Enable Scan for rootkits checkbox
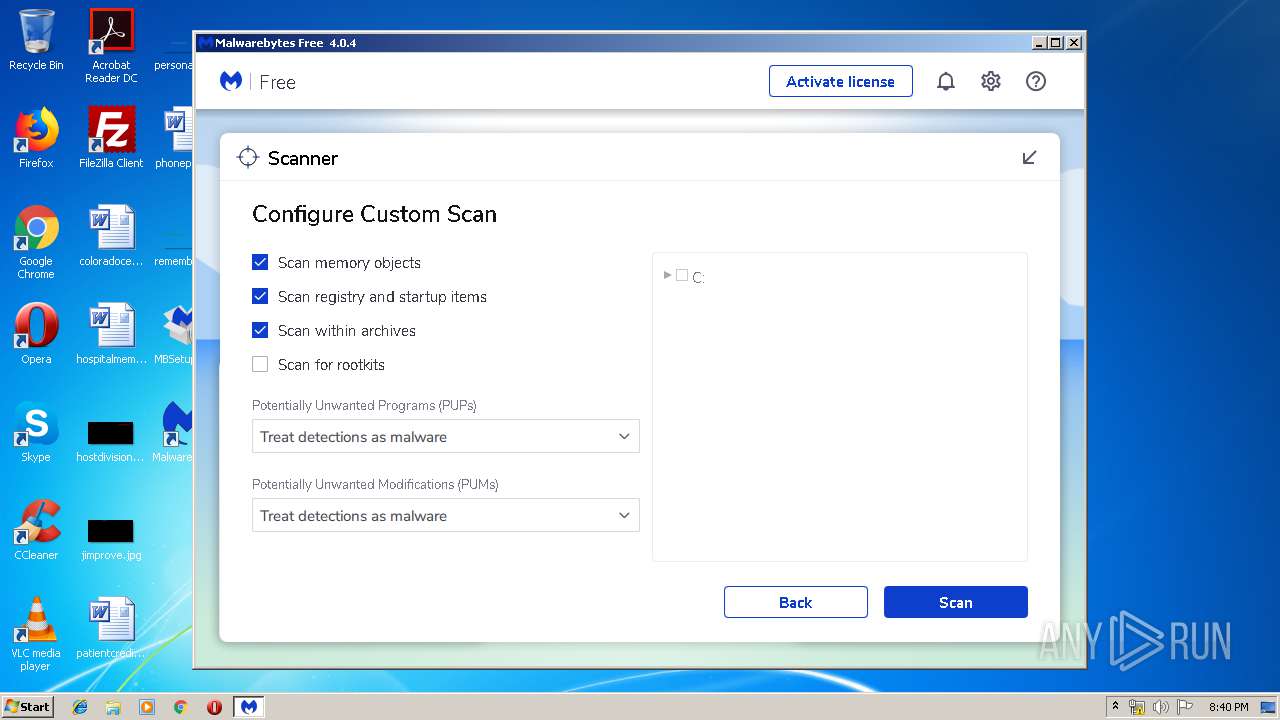Image resolution: width=1280 pixels, height=720 pixels. 260,364
